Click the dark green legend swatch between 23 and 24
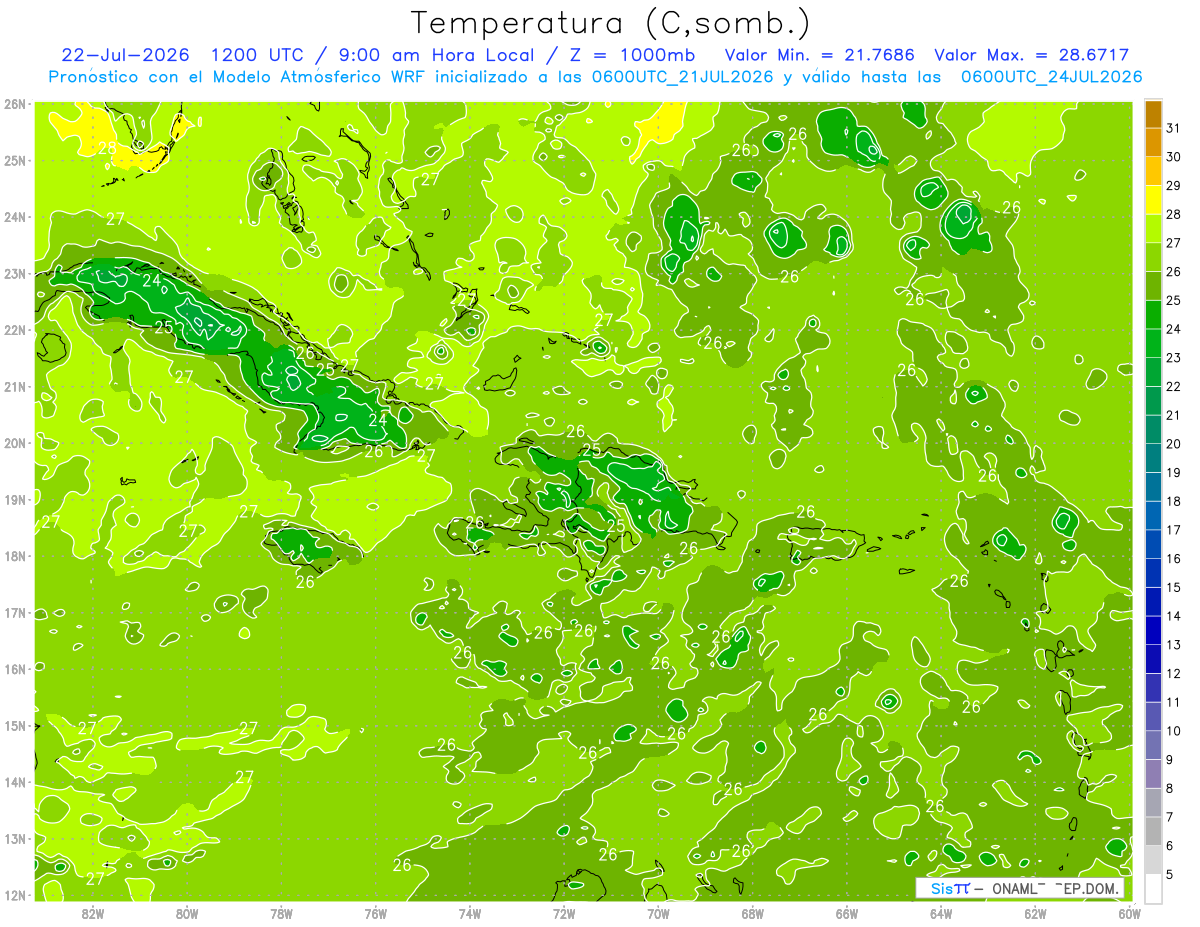Viewport: 1200px width, 927px height. click(x=1153, y=343)
